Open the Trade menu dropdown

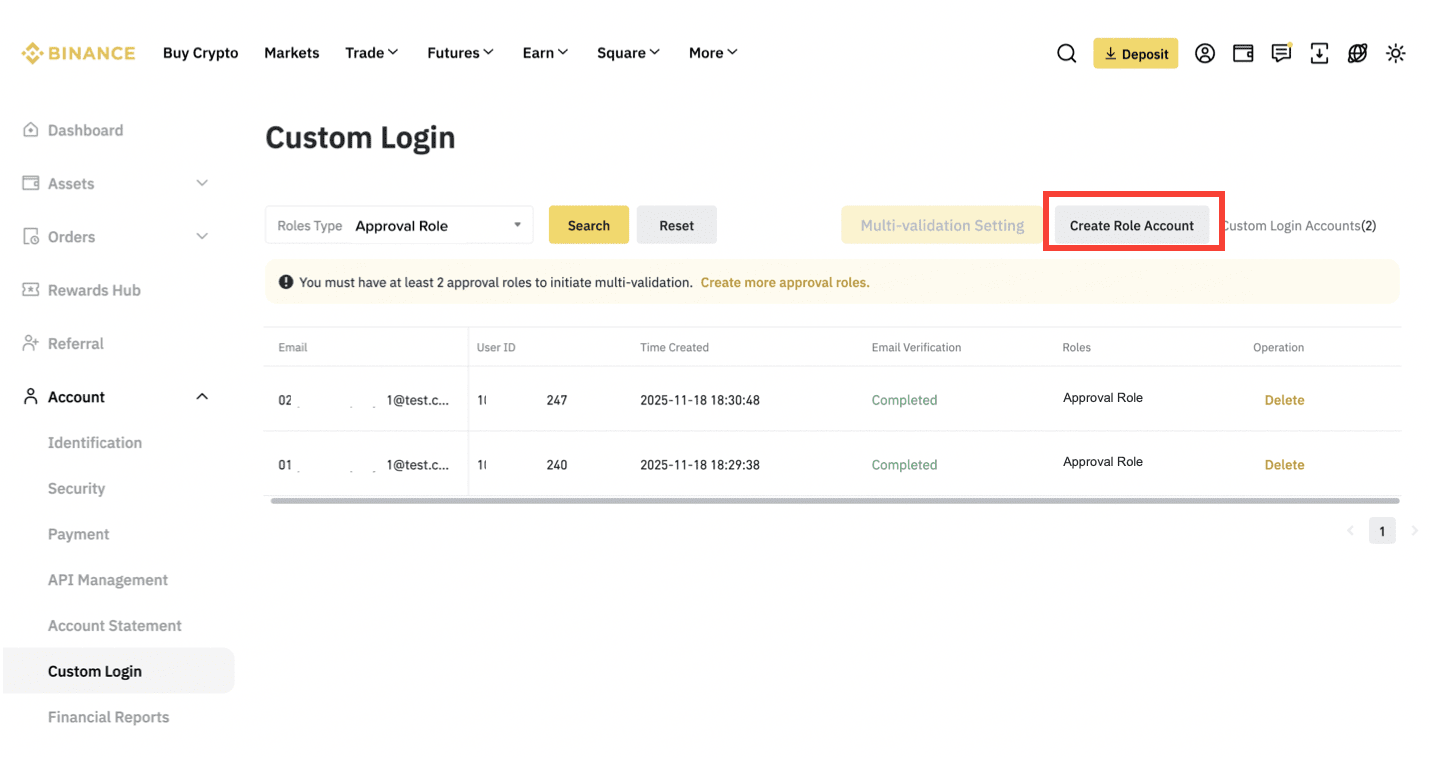point(372,53)
